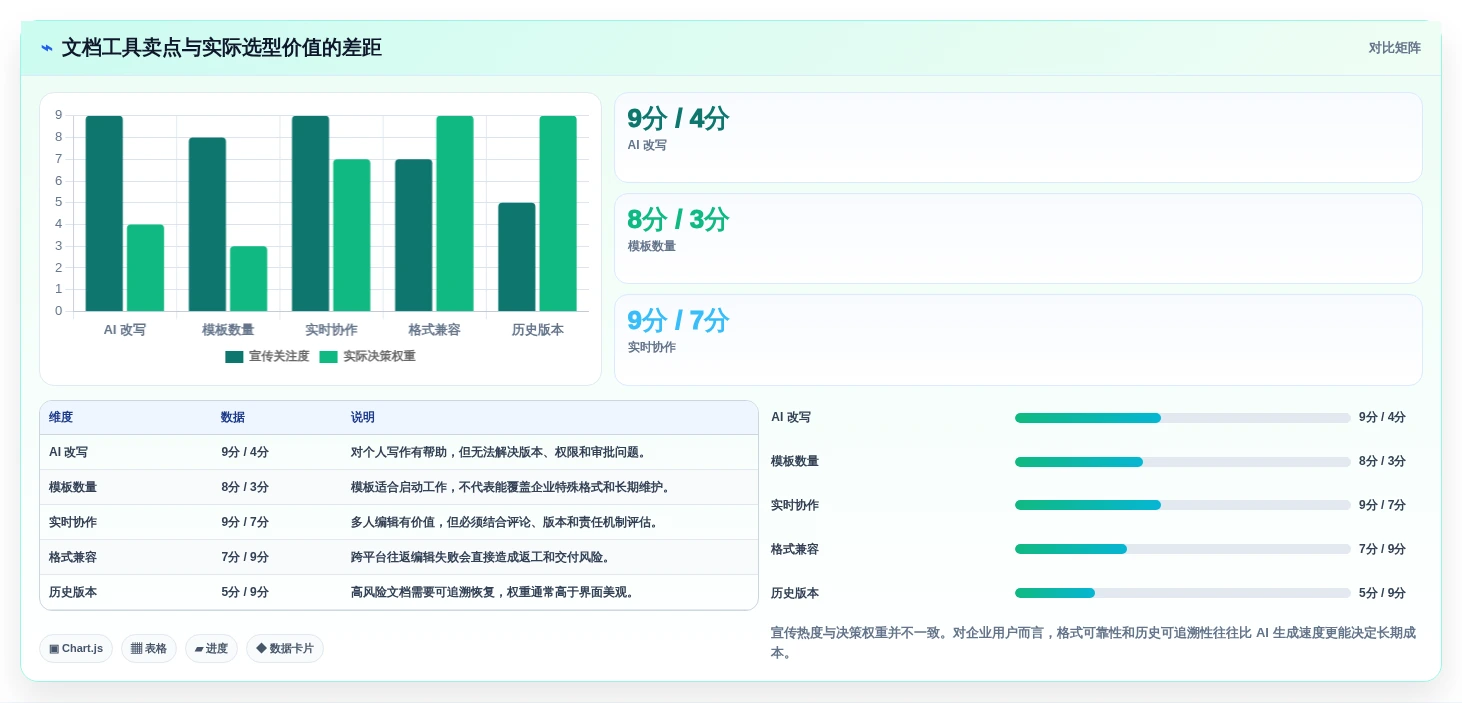Click the 格式兼容 x-axis label in chart
The height and width of the screenshot is (703, 1462).
434,330
